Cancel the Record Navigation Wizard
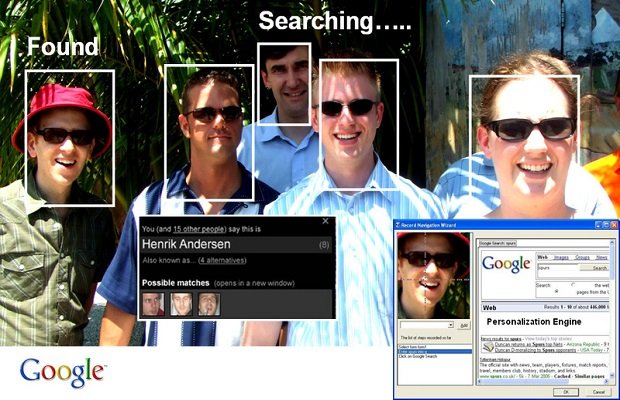Image resolution: width=620 pixels, height=400 pixels. click(x=599, y=392)
